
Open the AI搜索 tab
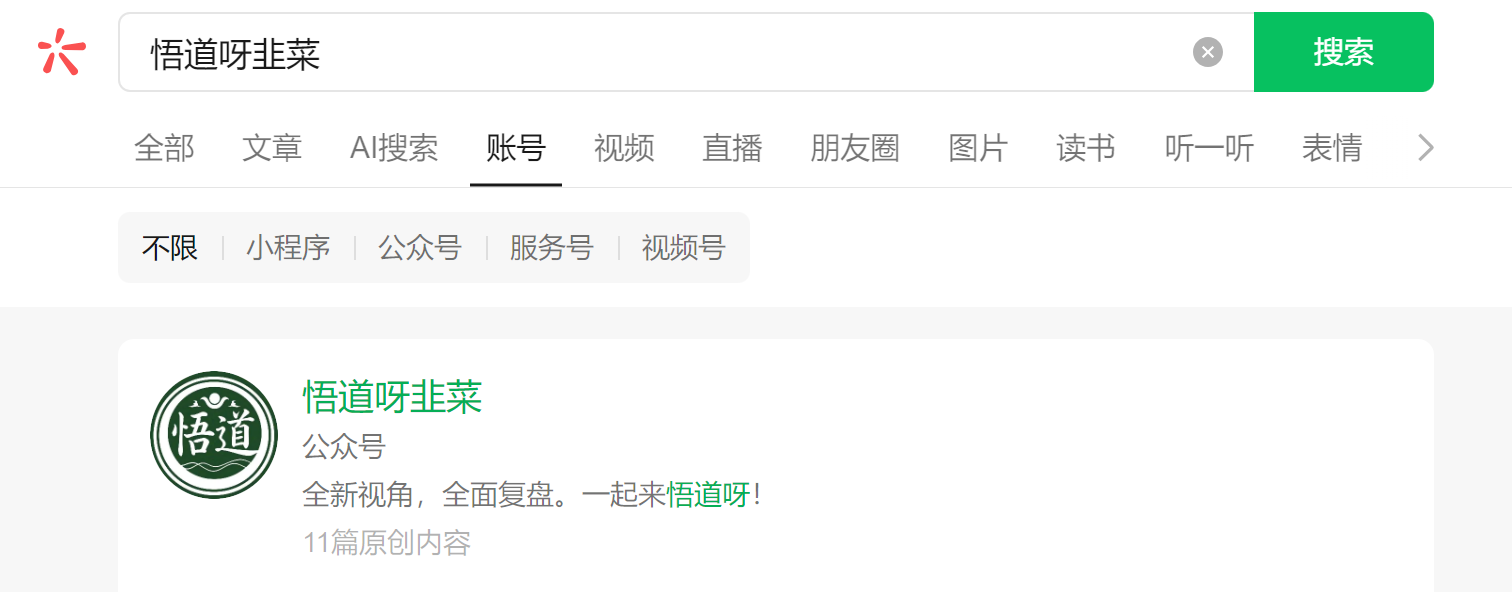click(394, 148)
